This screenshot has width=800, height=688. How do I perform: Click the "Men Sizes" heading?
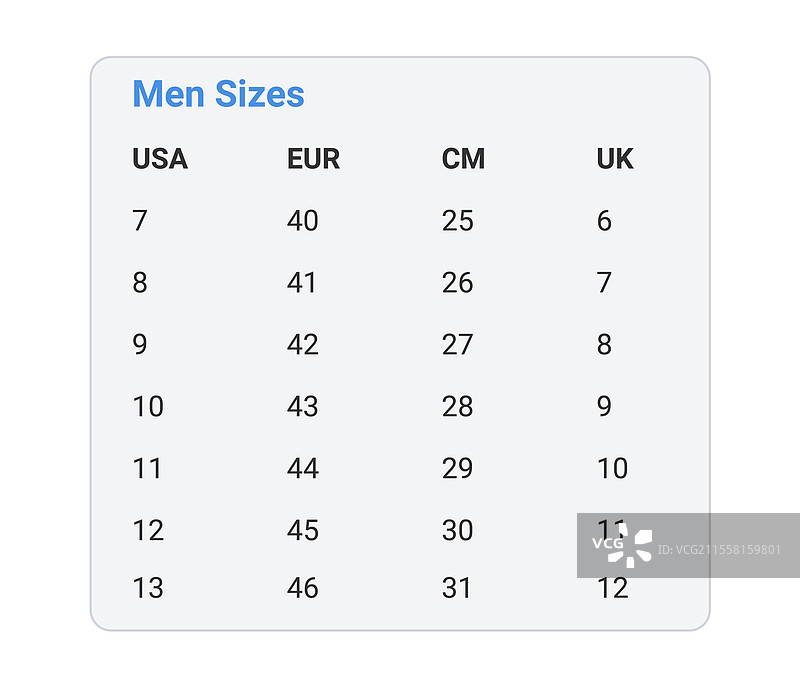tap(218, 94)
